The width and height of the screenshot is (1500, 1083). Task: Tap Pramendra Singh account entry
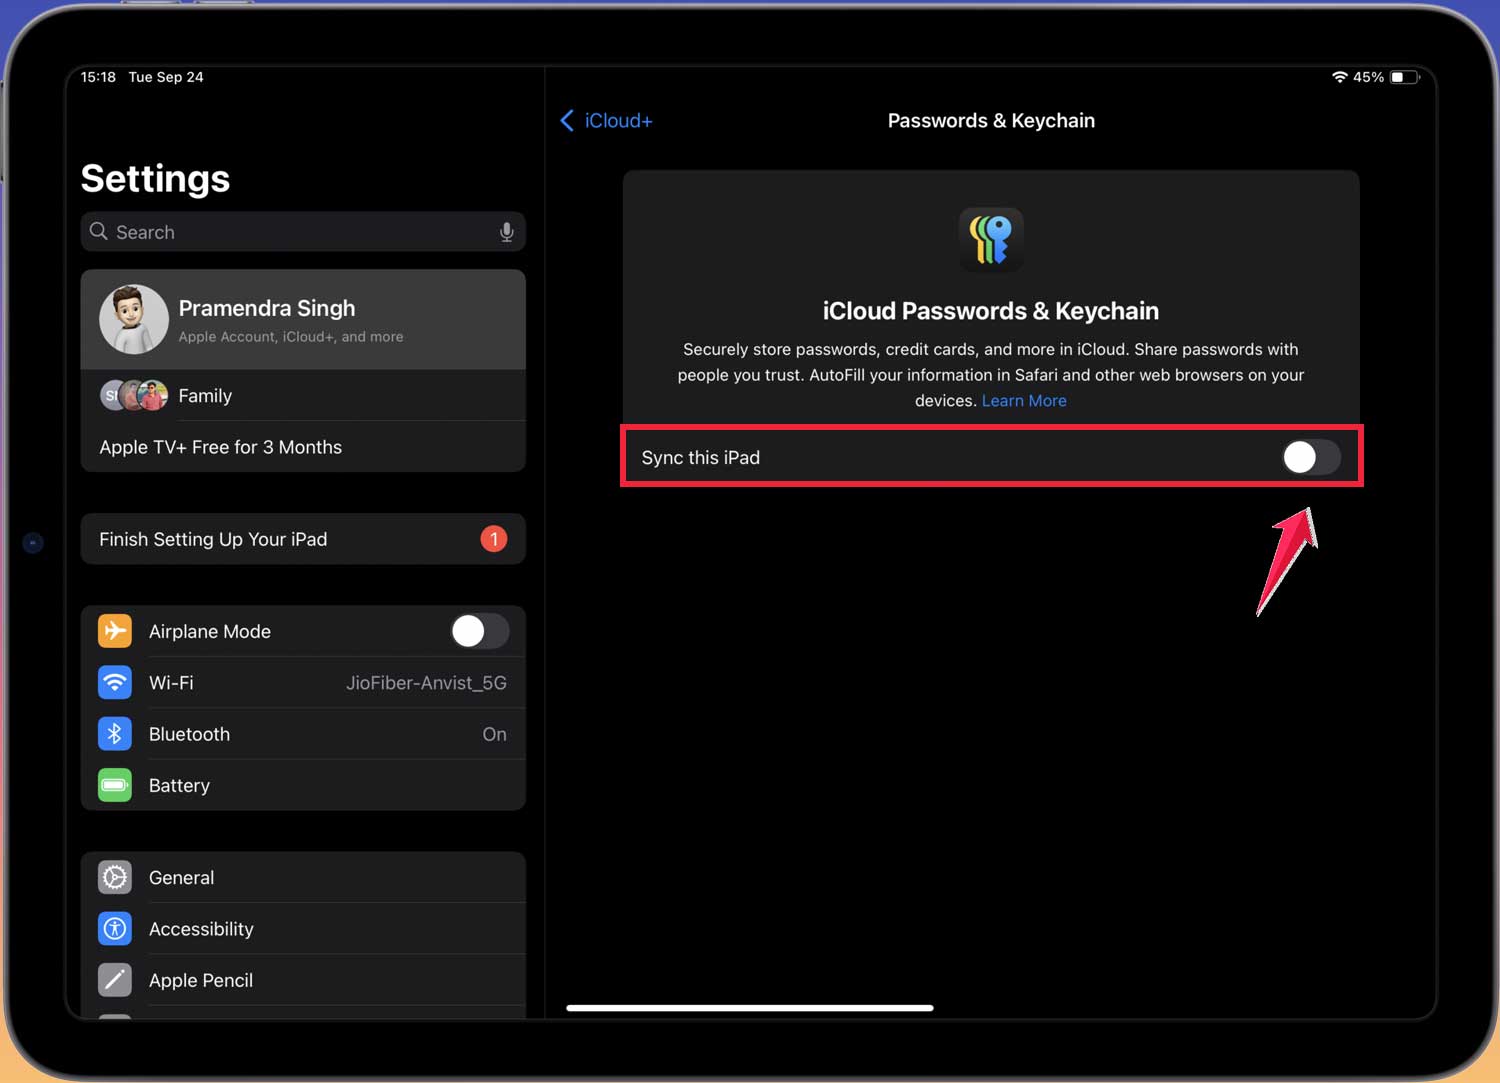(267, 318)
